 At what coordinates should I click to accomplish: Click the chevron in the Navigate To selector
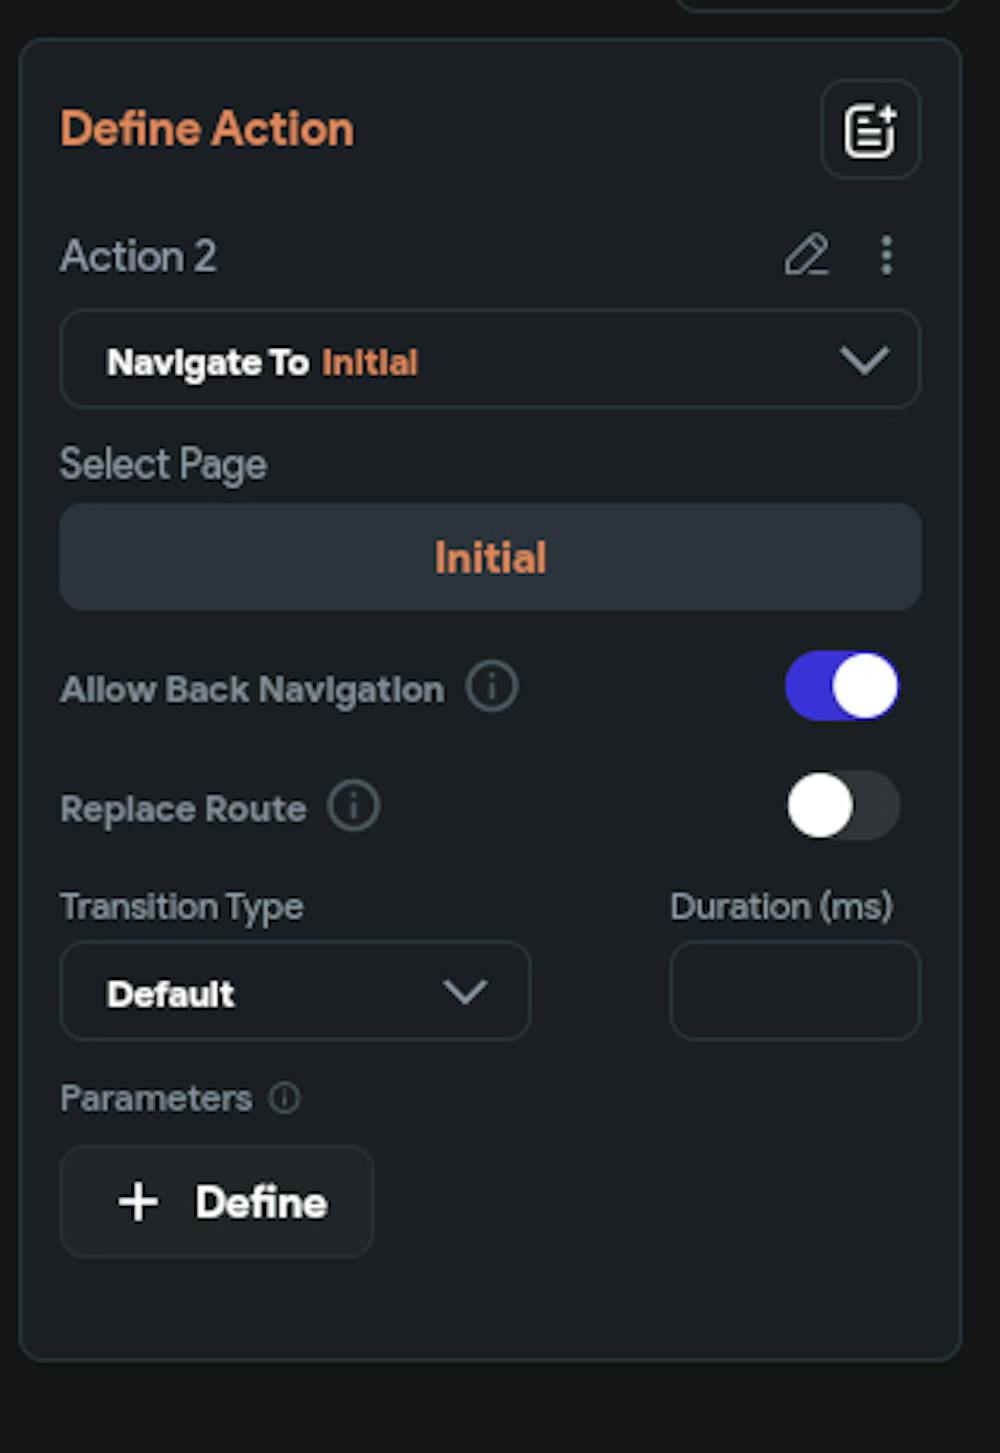(864, 360)
